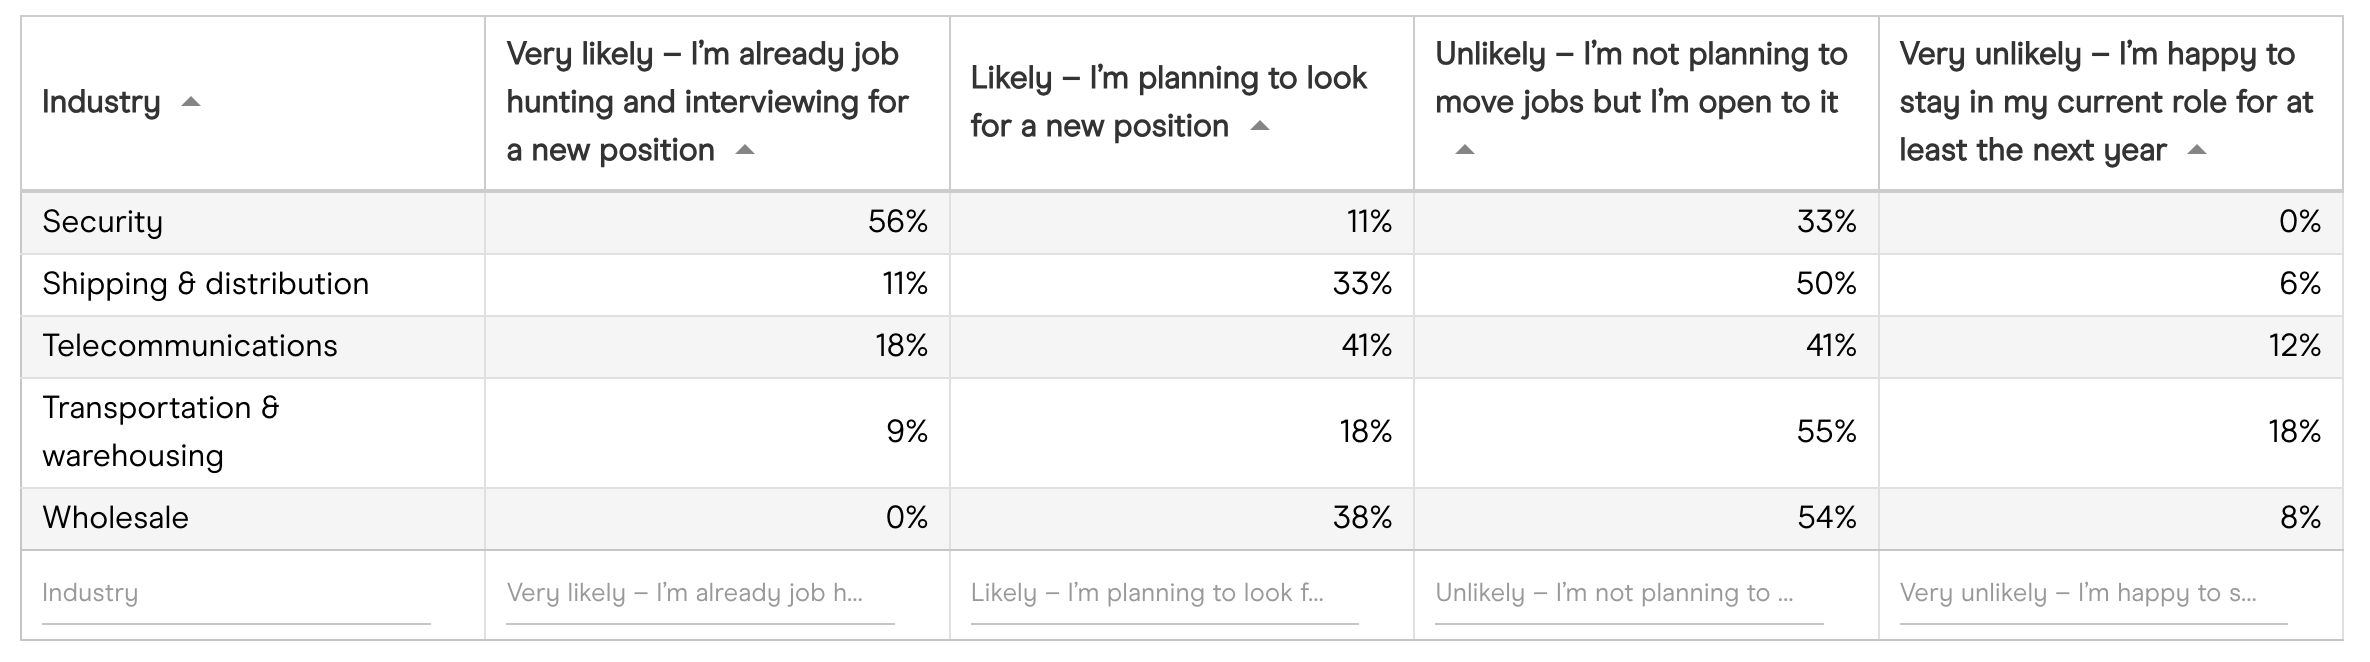The height and width of the screenshot is (662, 2370).
Task: Click the Telecommunications row label
Action: (190, 346)
